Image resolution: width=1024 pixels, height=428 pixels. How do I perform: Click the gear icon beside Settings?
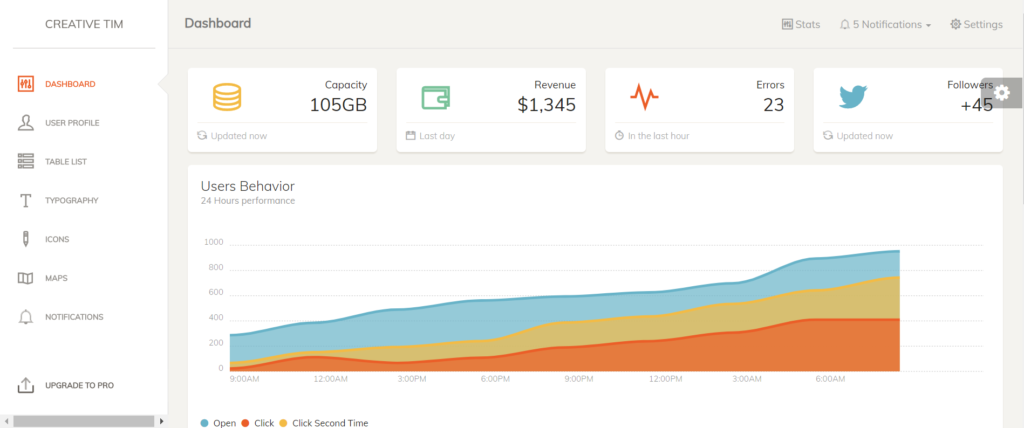pyautogui.click(x=955, y=24)
